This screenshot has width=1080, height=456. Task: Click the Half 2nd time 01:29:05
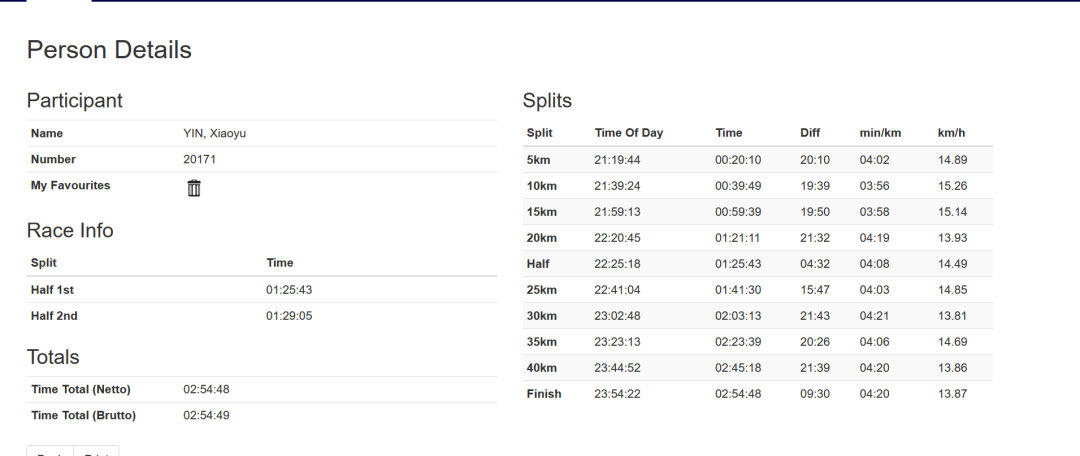pos(289,316)
